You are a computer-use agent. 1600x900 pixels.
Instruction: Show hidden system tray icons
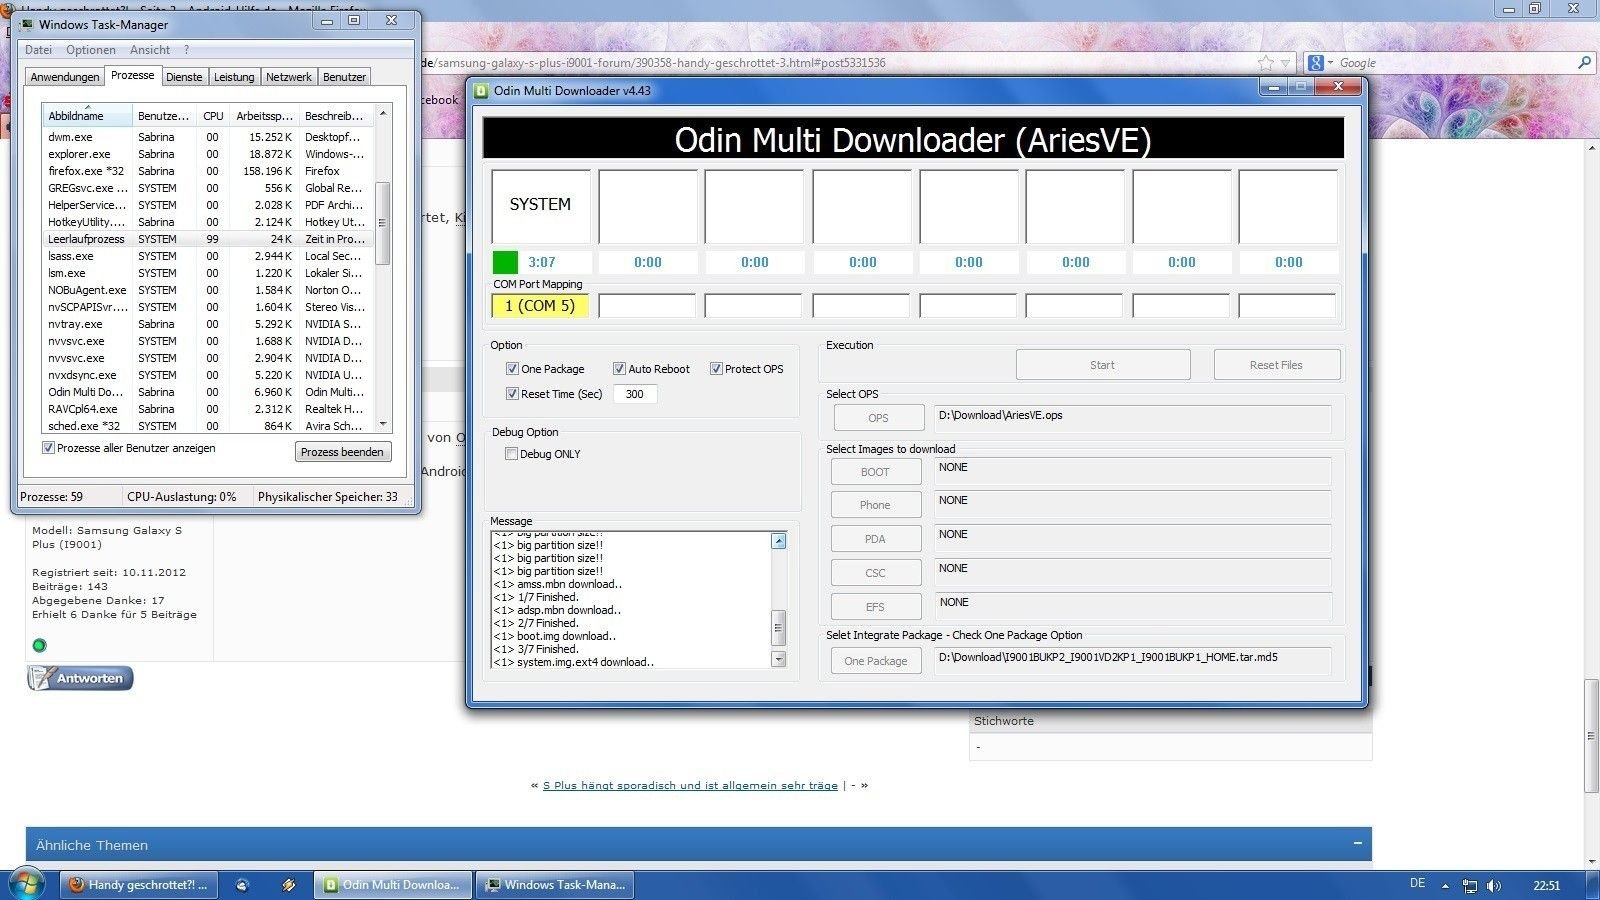tap(1444, 885)
